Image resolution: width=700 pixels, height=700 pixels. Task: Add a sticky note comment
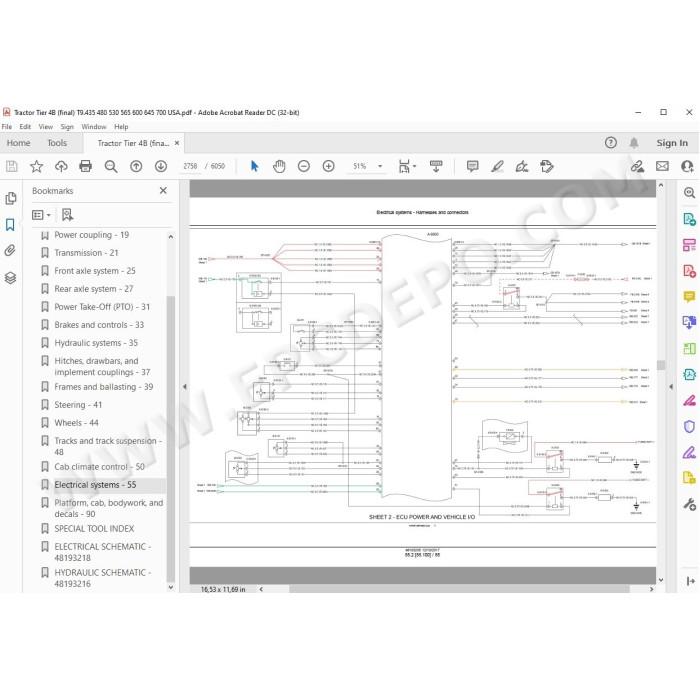[472, 167]
